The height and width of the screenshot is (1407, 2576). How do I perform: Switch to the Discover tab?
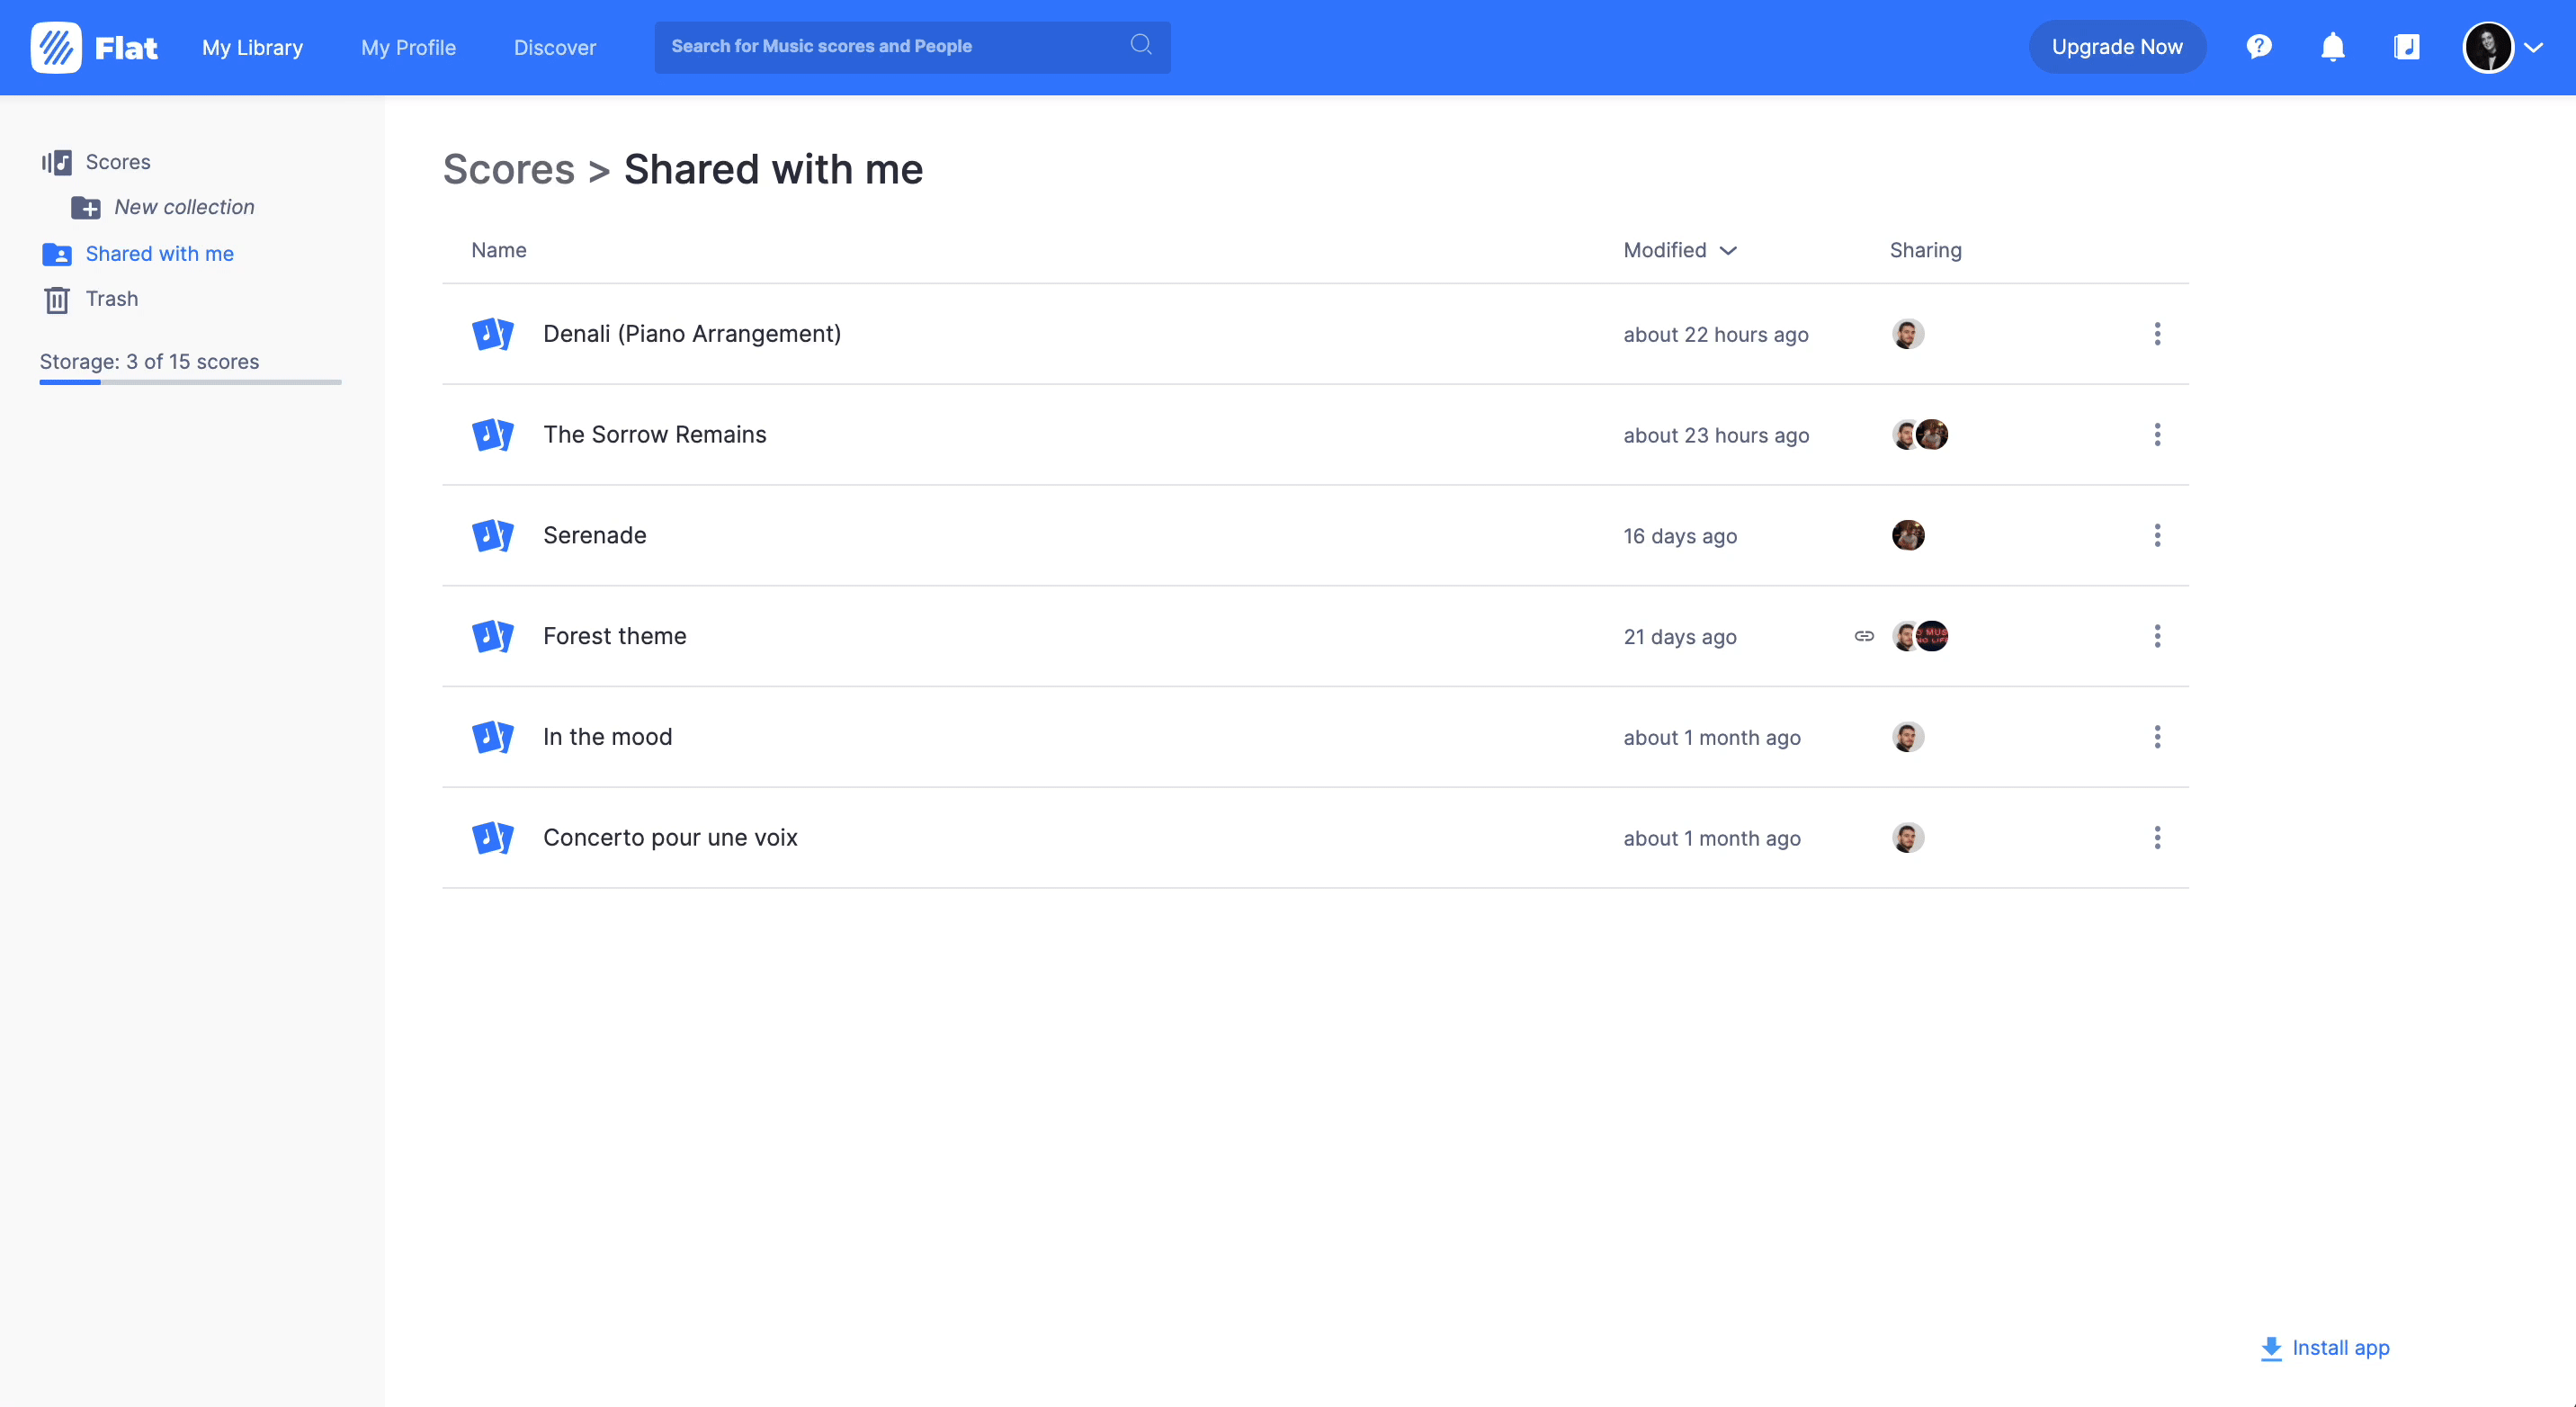pos(554,47)
